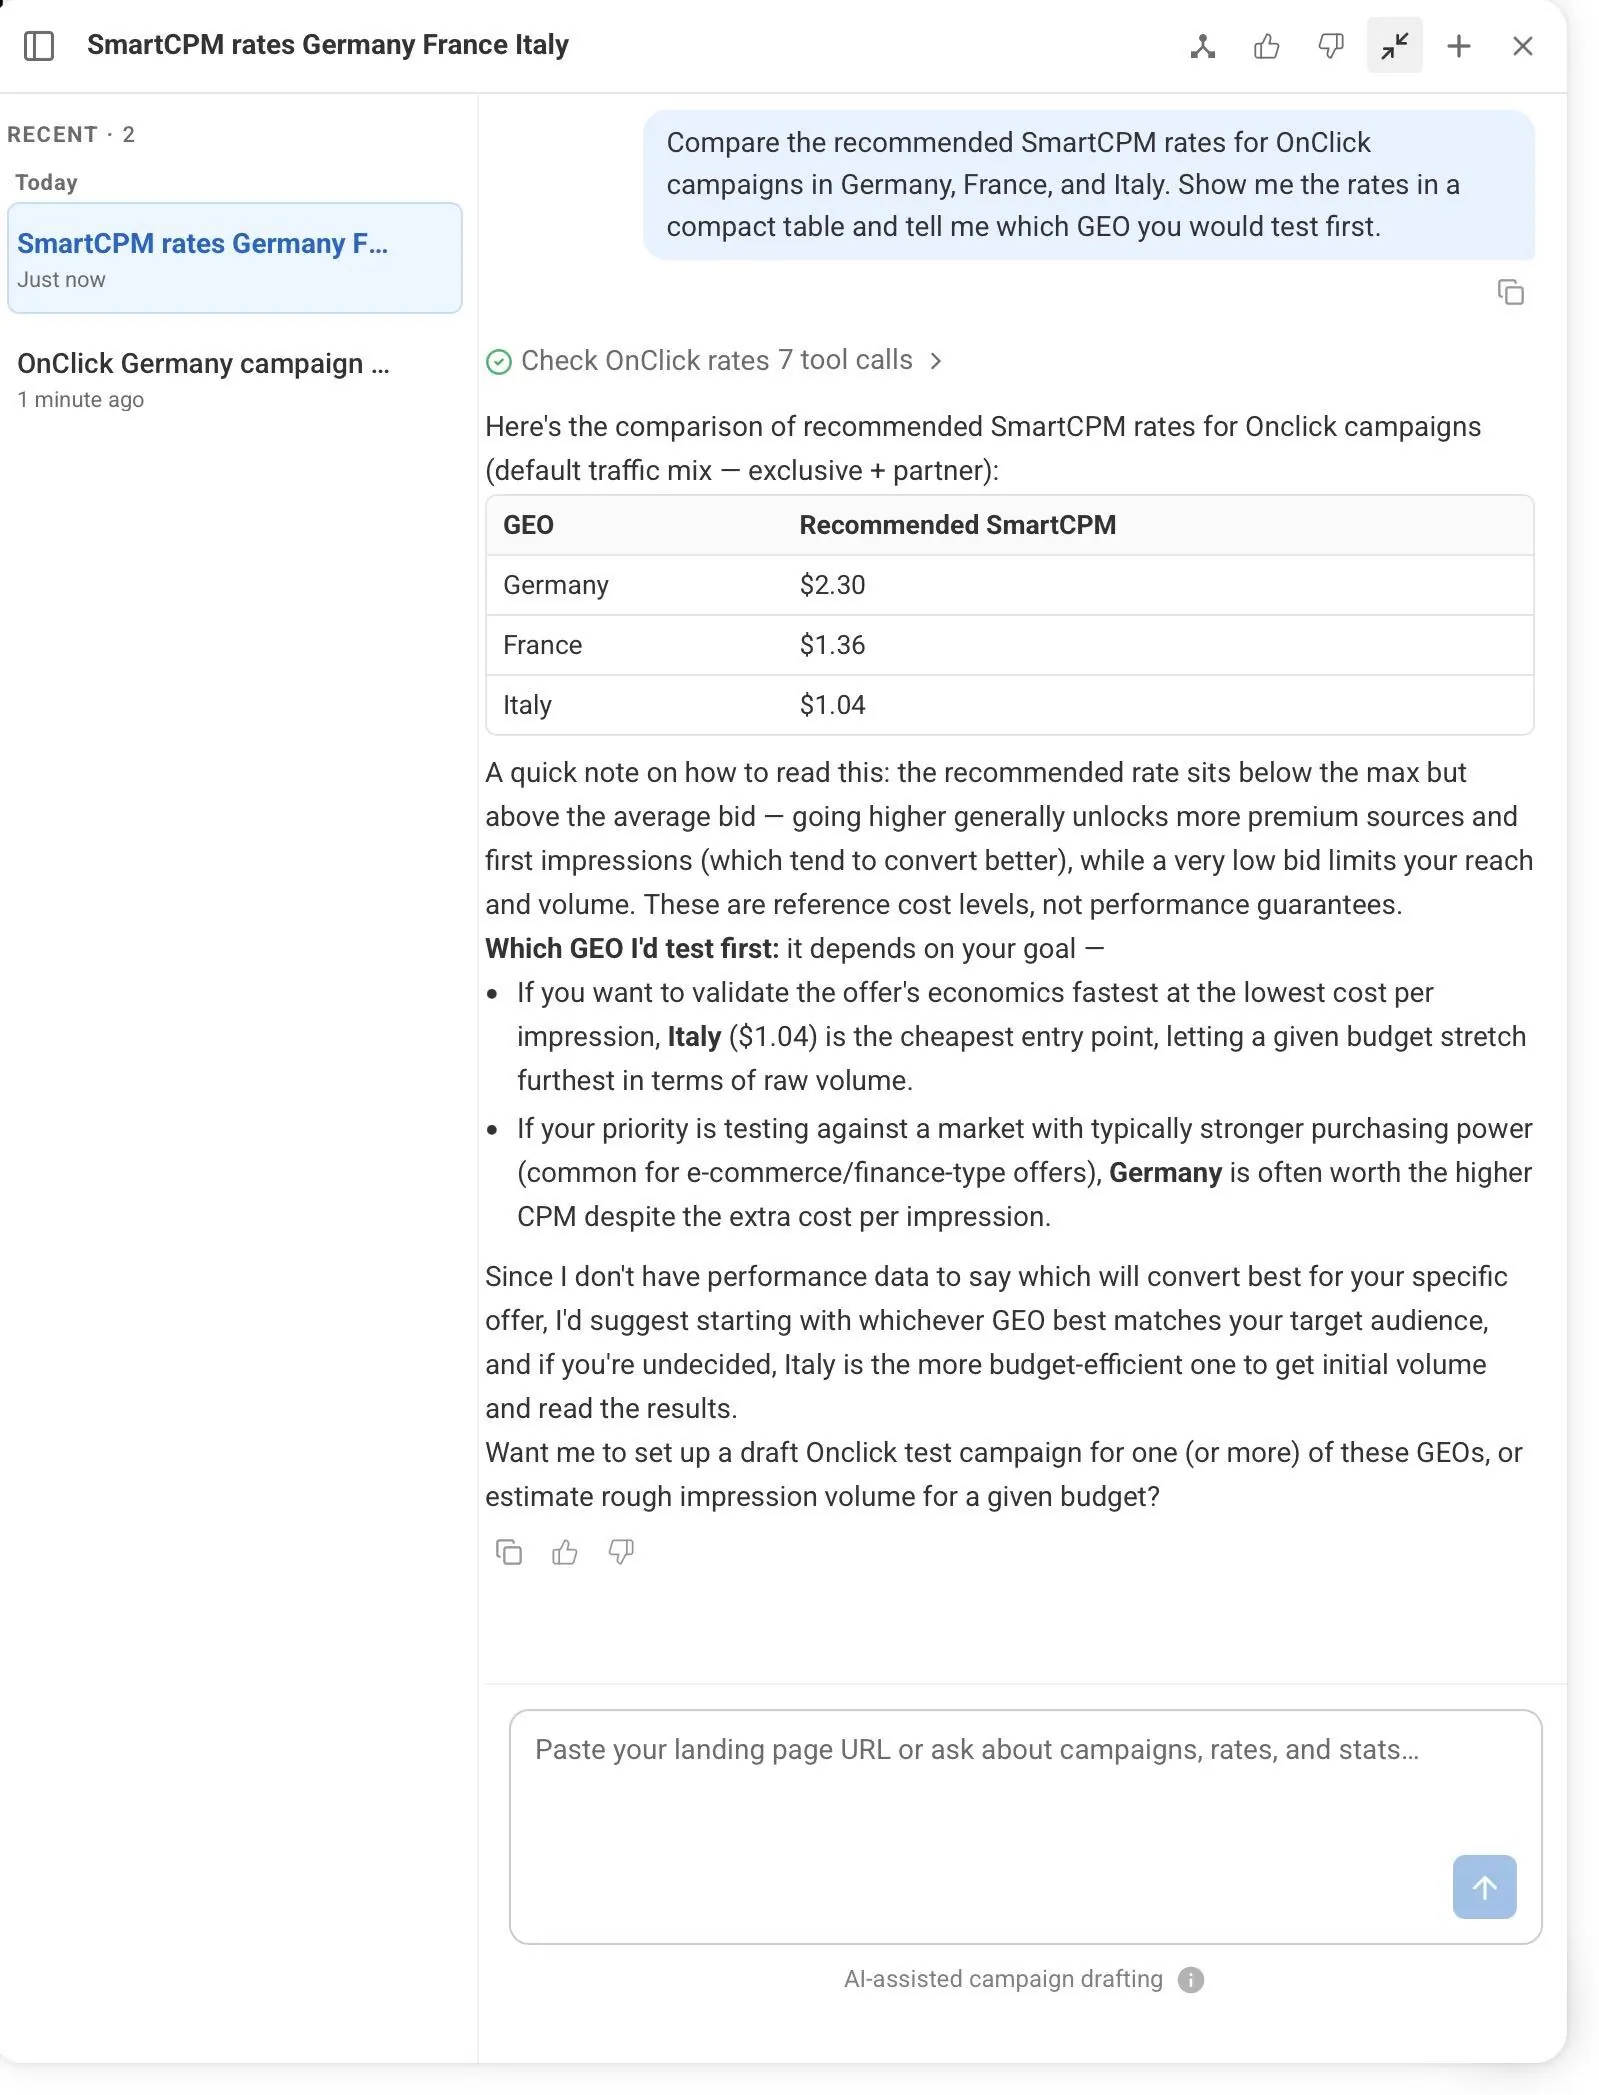
Task: Send message with arrow button
Action: click(1484, 1886)
